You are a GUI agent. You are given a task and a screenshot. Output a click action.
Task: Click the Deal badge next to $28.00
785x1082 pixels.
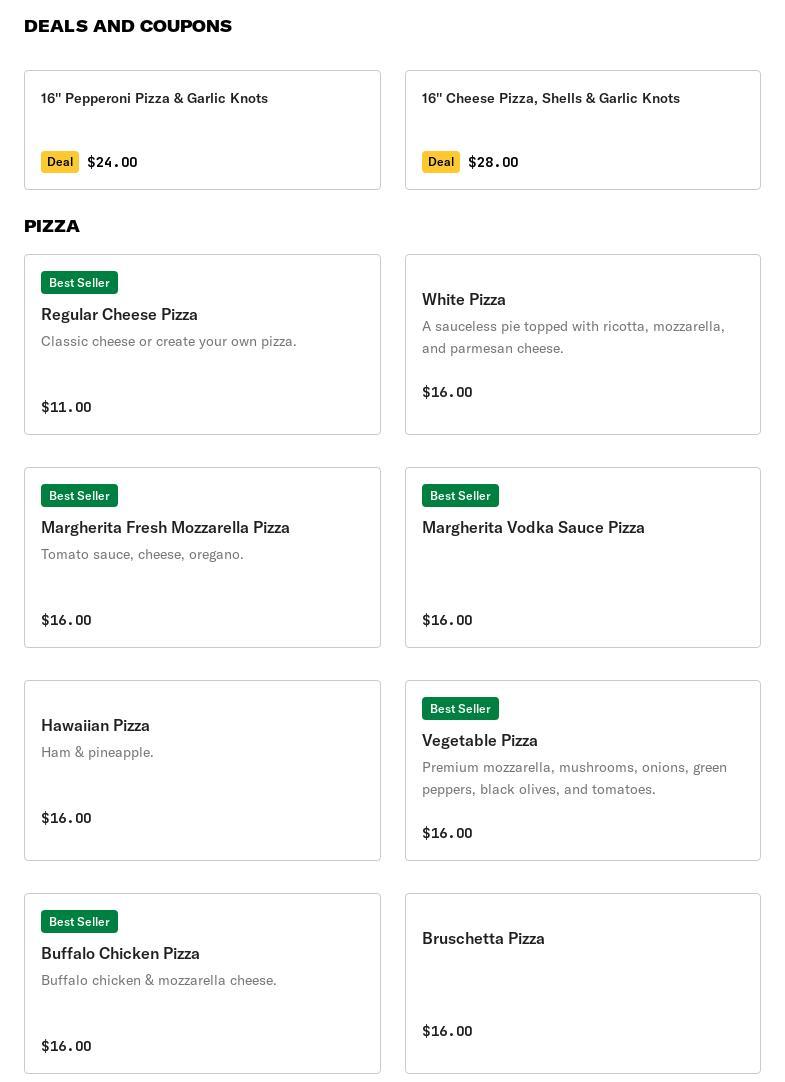441,162
